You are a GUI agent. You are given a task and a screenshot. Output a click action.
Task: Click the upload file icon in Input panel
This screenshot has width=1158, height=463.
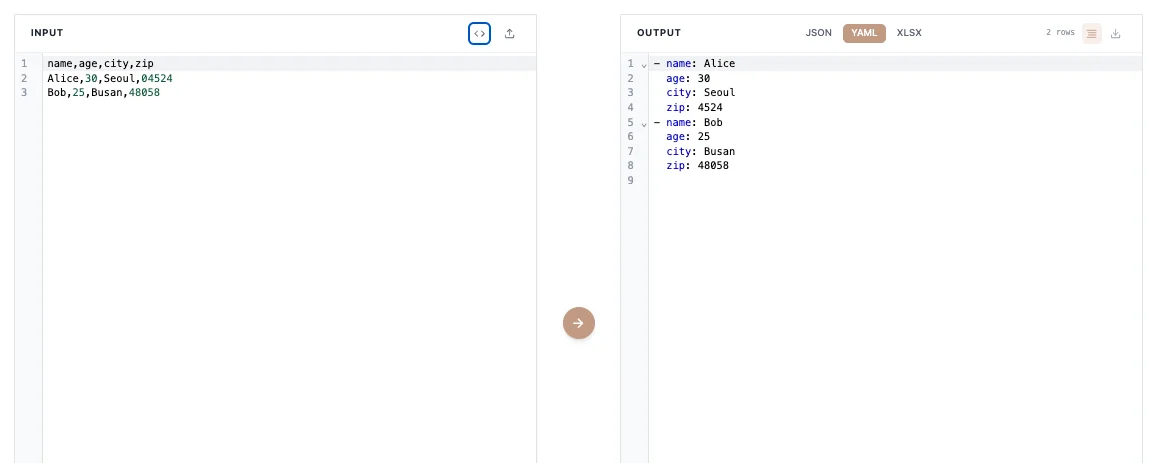click(510, 33)
